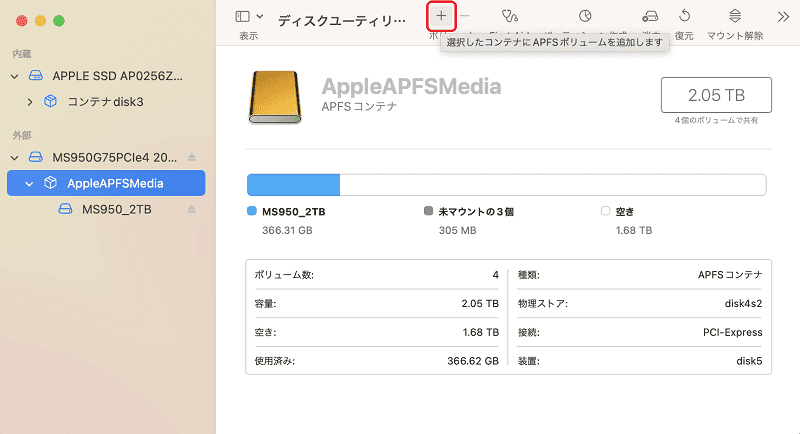Toggle the sidebar view (表示) icon
The image size is (800, 434).
[x=242, y=16]
